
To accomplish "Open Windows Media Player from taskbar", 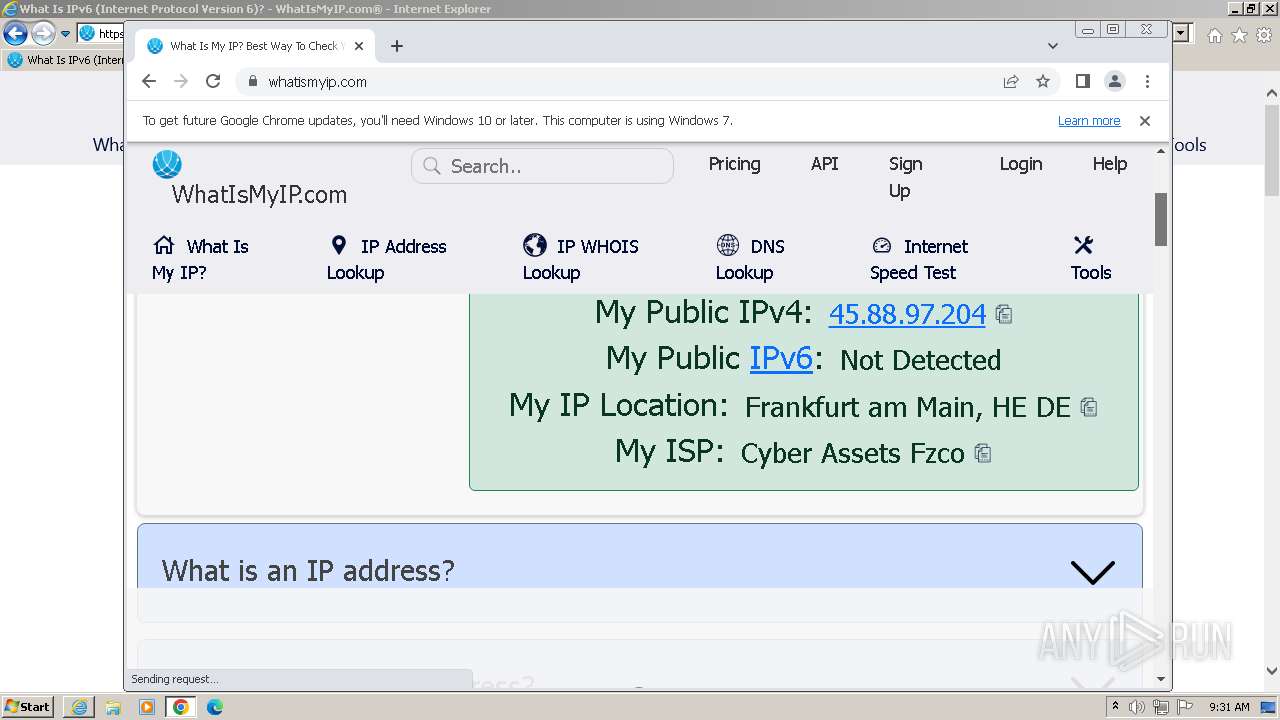I will [x=147, y=707].
